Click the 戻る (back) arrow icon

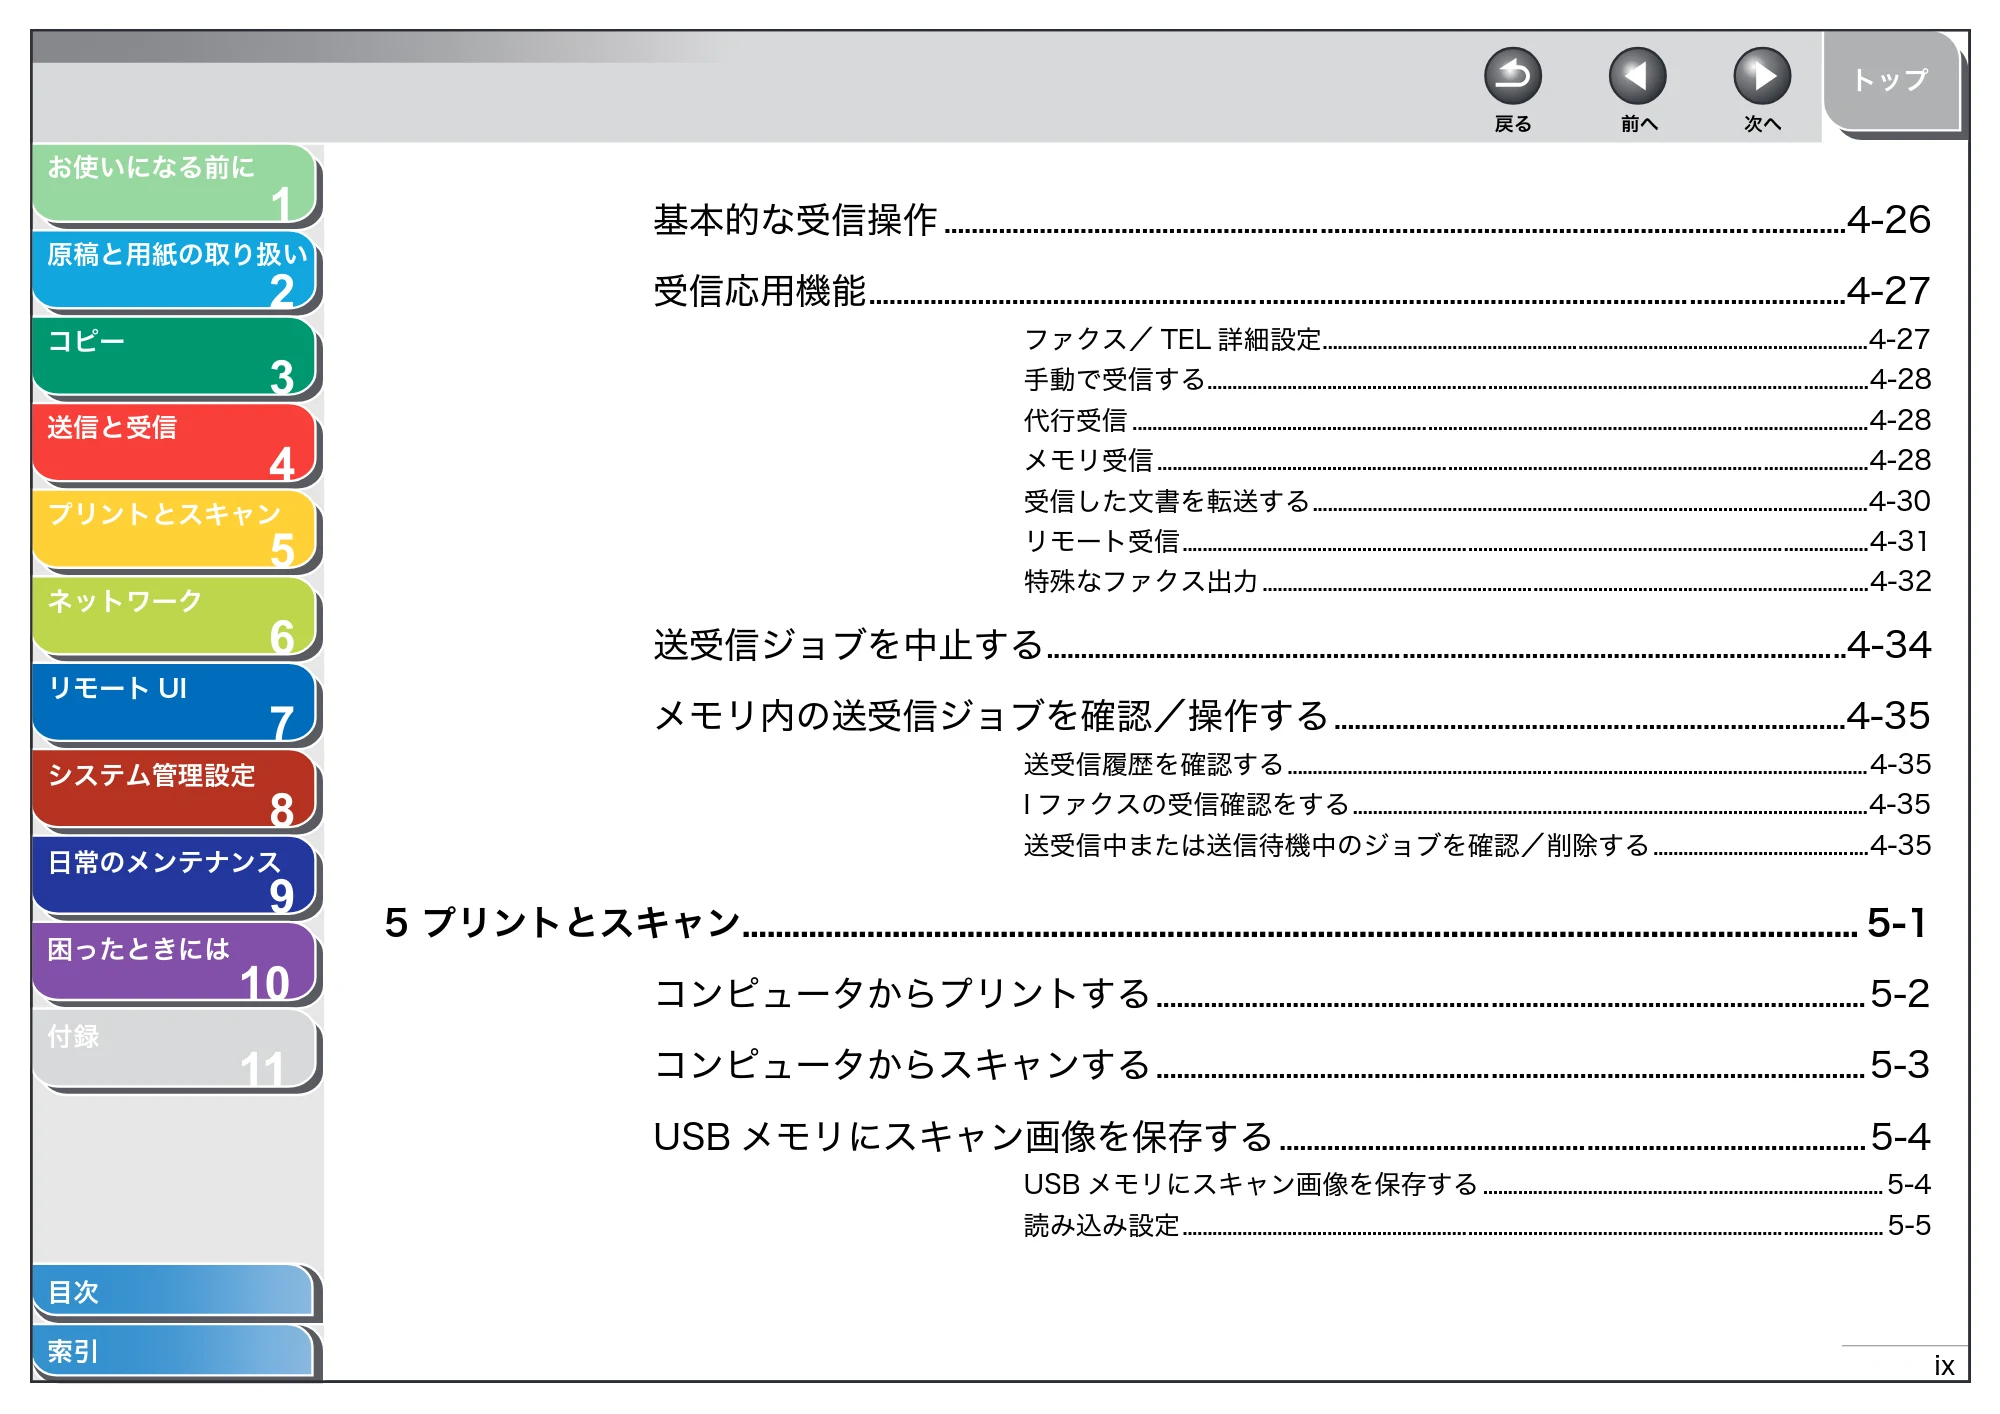1512,76
